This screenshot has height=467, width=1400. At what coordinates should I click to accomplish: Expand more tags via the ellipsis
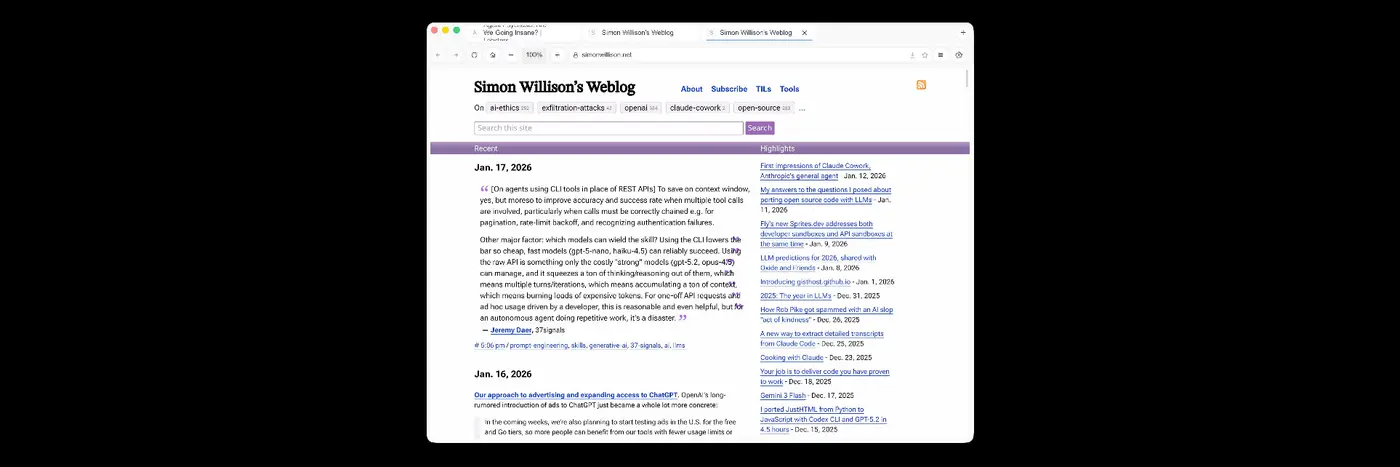[x=801, y=108]
